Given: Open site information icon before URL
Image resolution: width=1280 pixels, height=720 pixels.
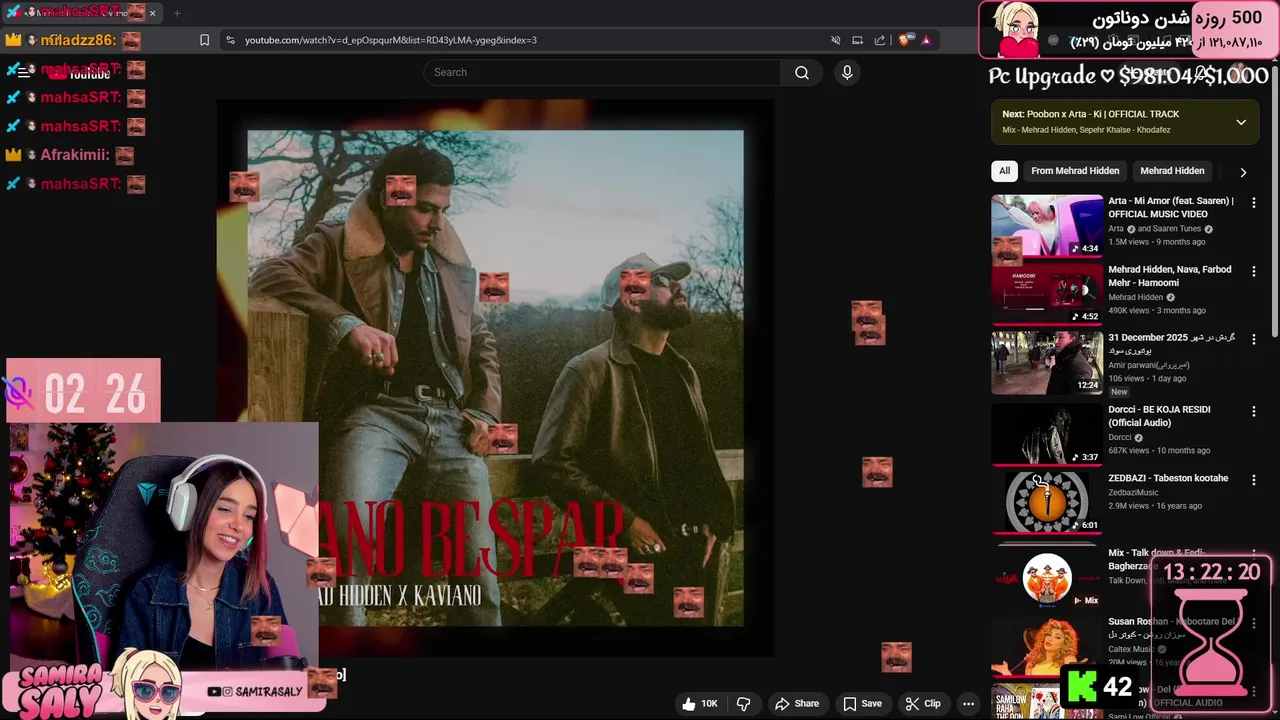Looking at the screenshot, I should 230,40.
